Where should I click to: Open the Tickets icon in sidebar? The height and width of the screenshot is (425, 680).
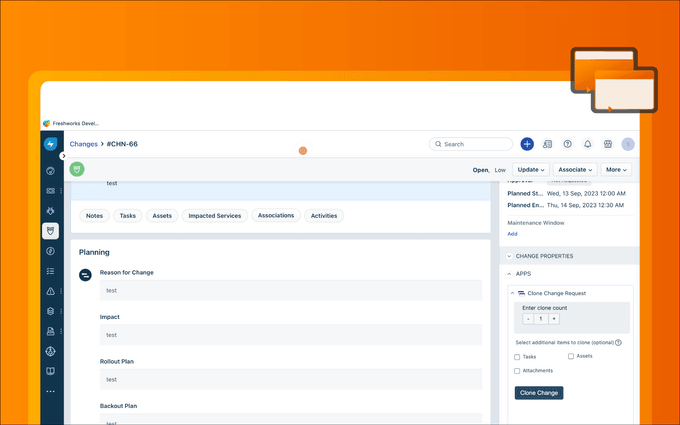pyautogui.click(x=50, y=191)
